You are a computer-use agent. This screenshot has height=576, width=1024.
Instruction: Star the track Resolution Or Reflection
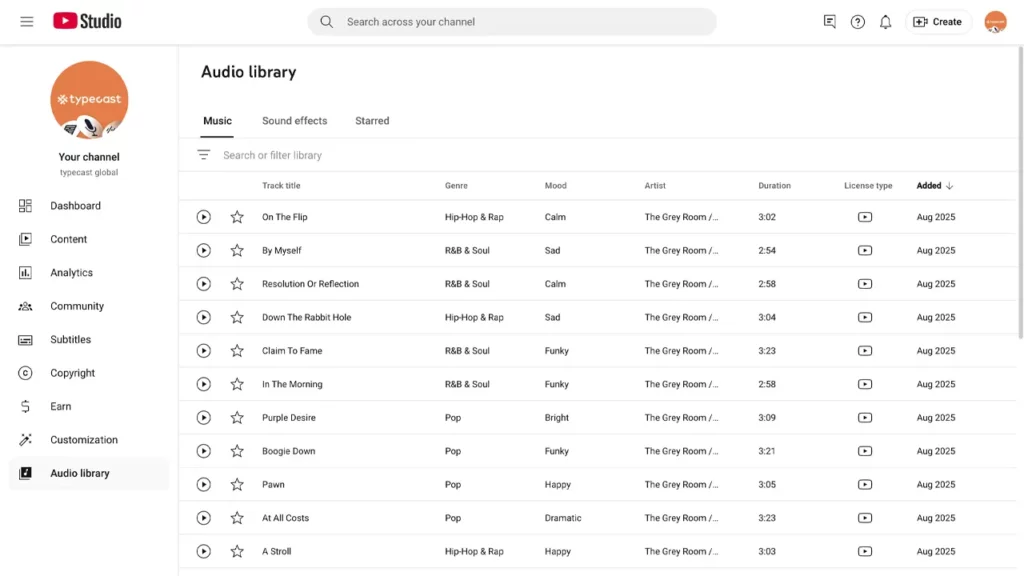[237, 283]
